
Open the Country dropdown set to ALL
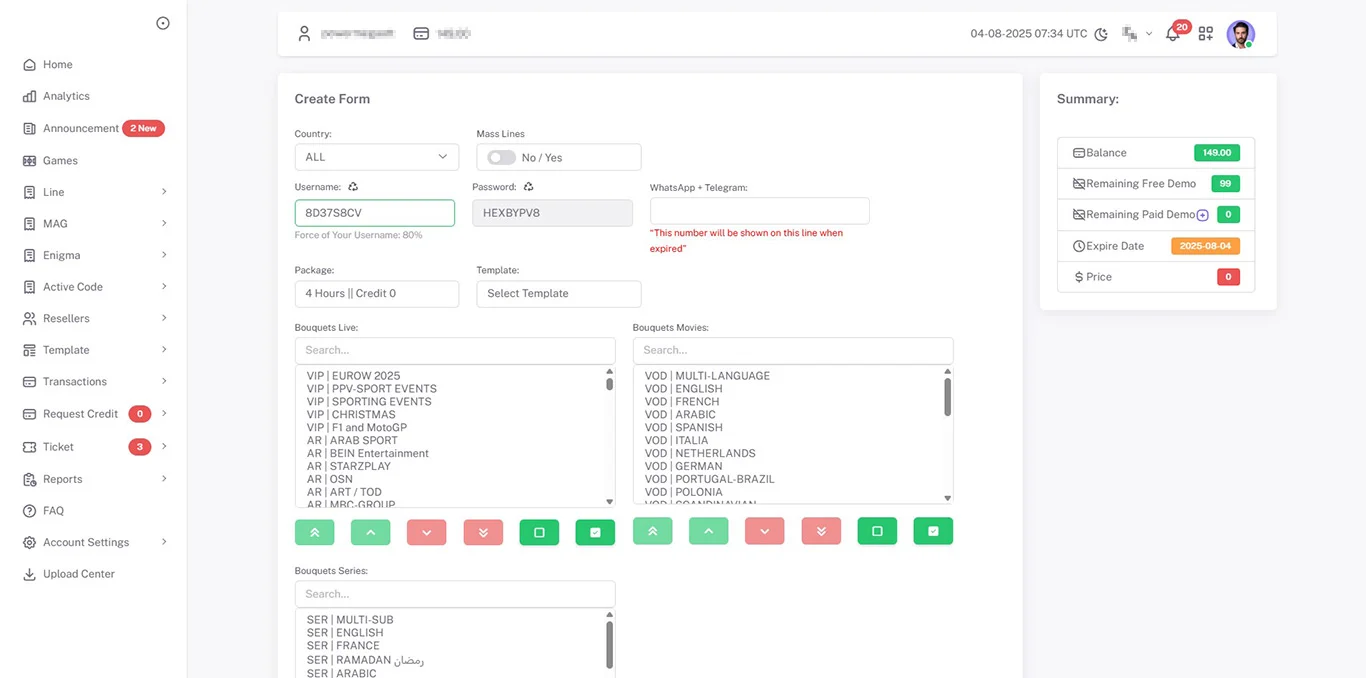click(377, 157)
